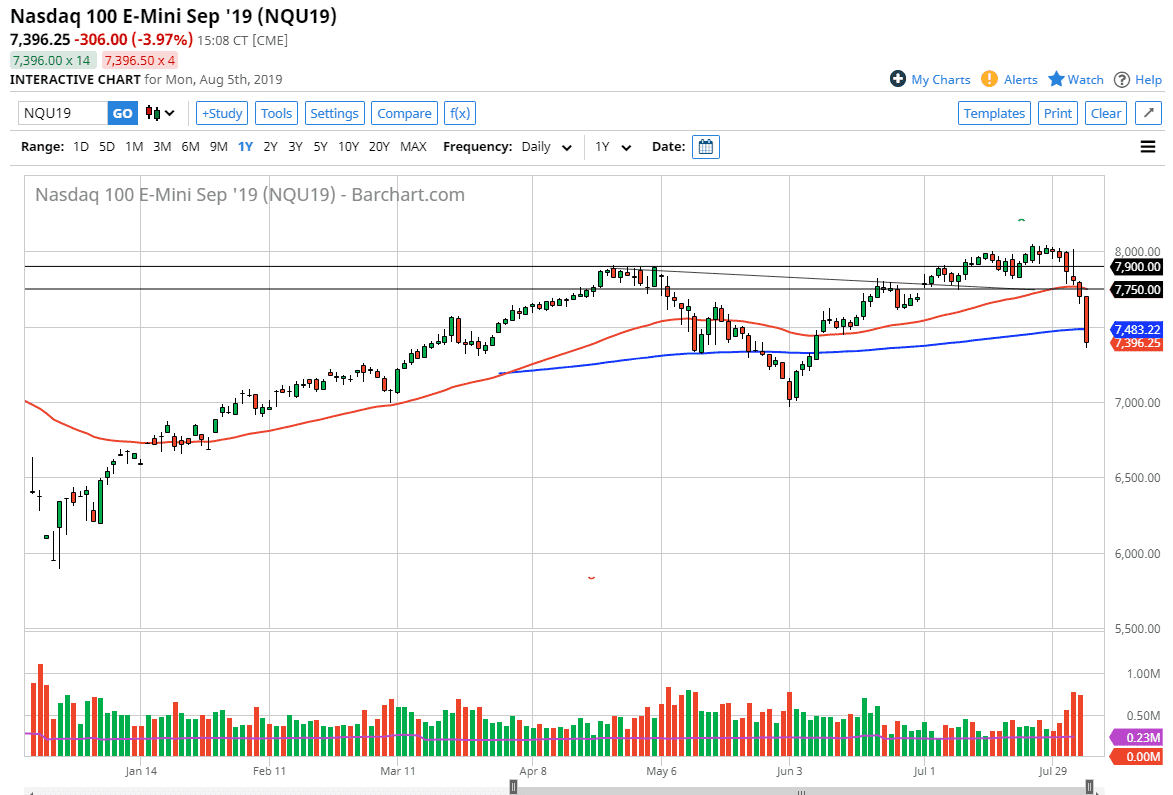Enable the MAX range view
This screenshot has width=1173, height=795.
tap(413, 146)
